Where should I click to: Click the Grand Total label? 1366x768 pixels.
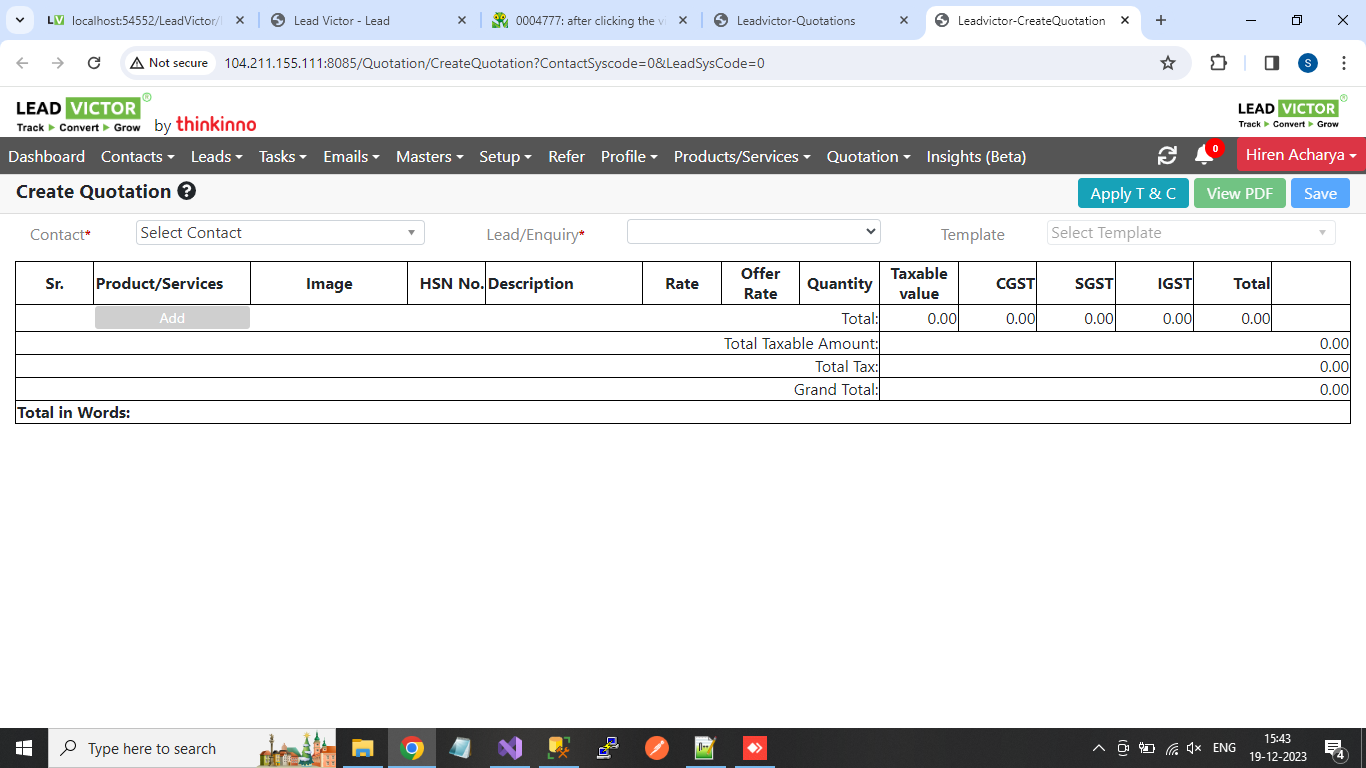coord(836,389)
